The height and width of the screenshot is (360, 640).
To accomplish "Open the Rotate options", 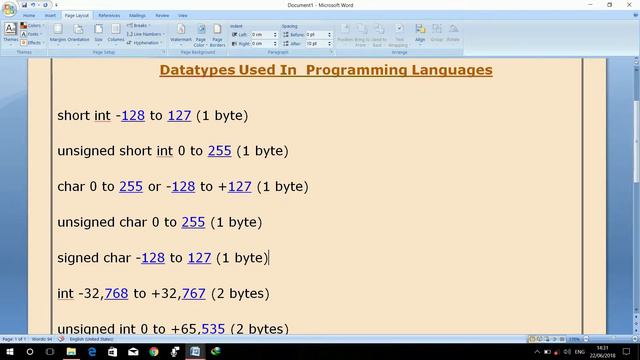I will (453, 33).
